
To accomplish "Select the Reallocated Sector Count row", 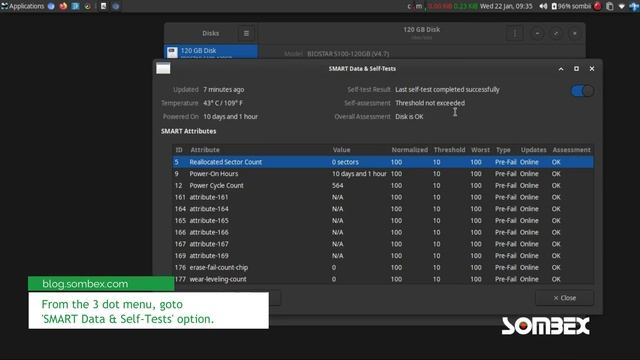I will [x=383, y=162].
